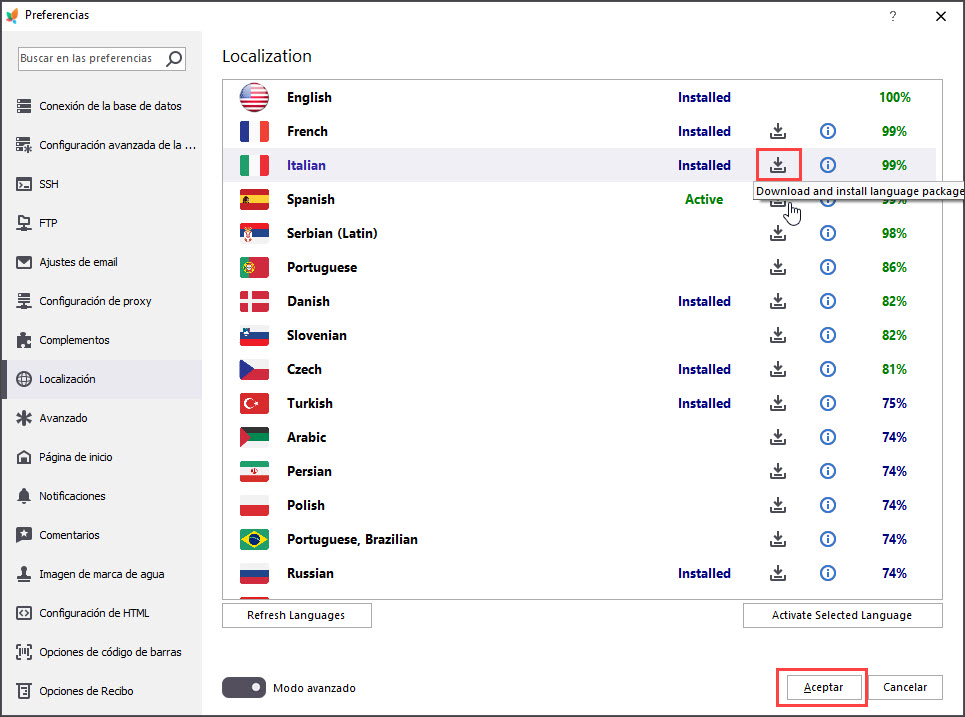This screenshot has width=965, height=717.
Task: Click download icon in Czech row
Action: (778, 369)
